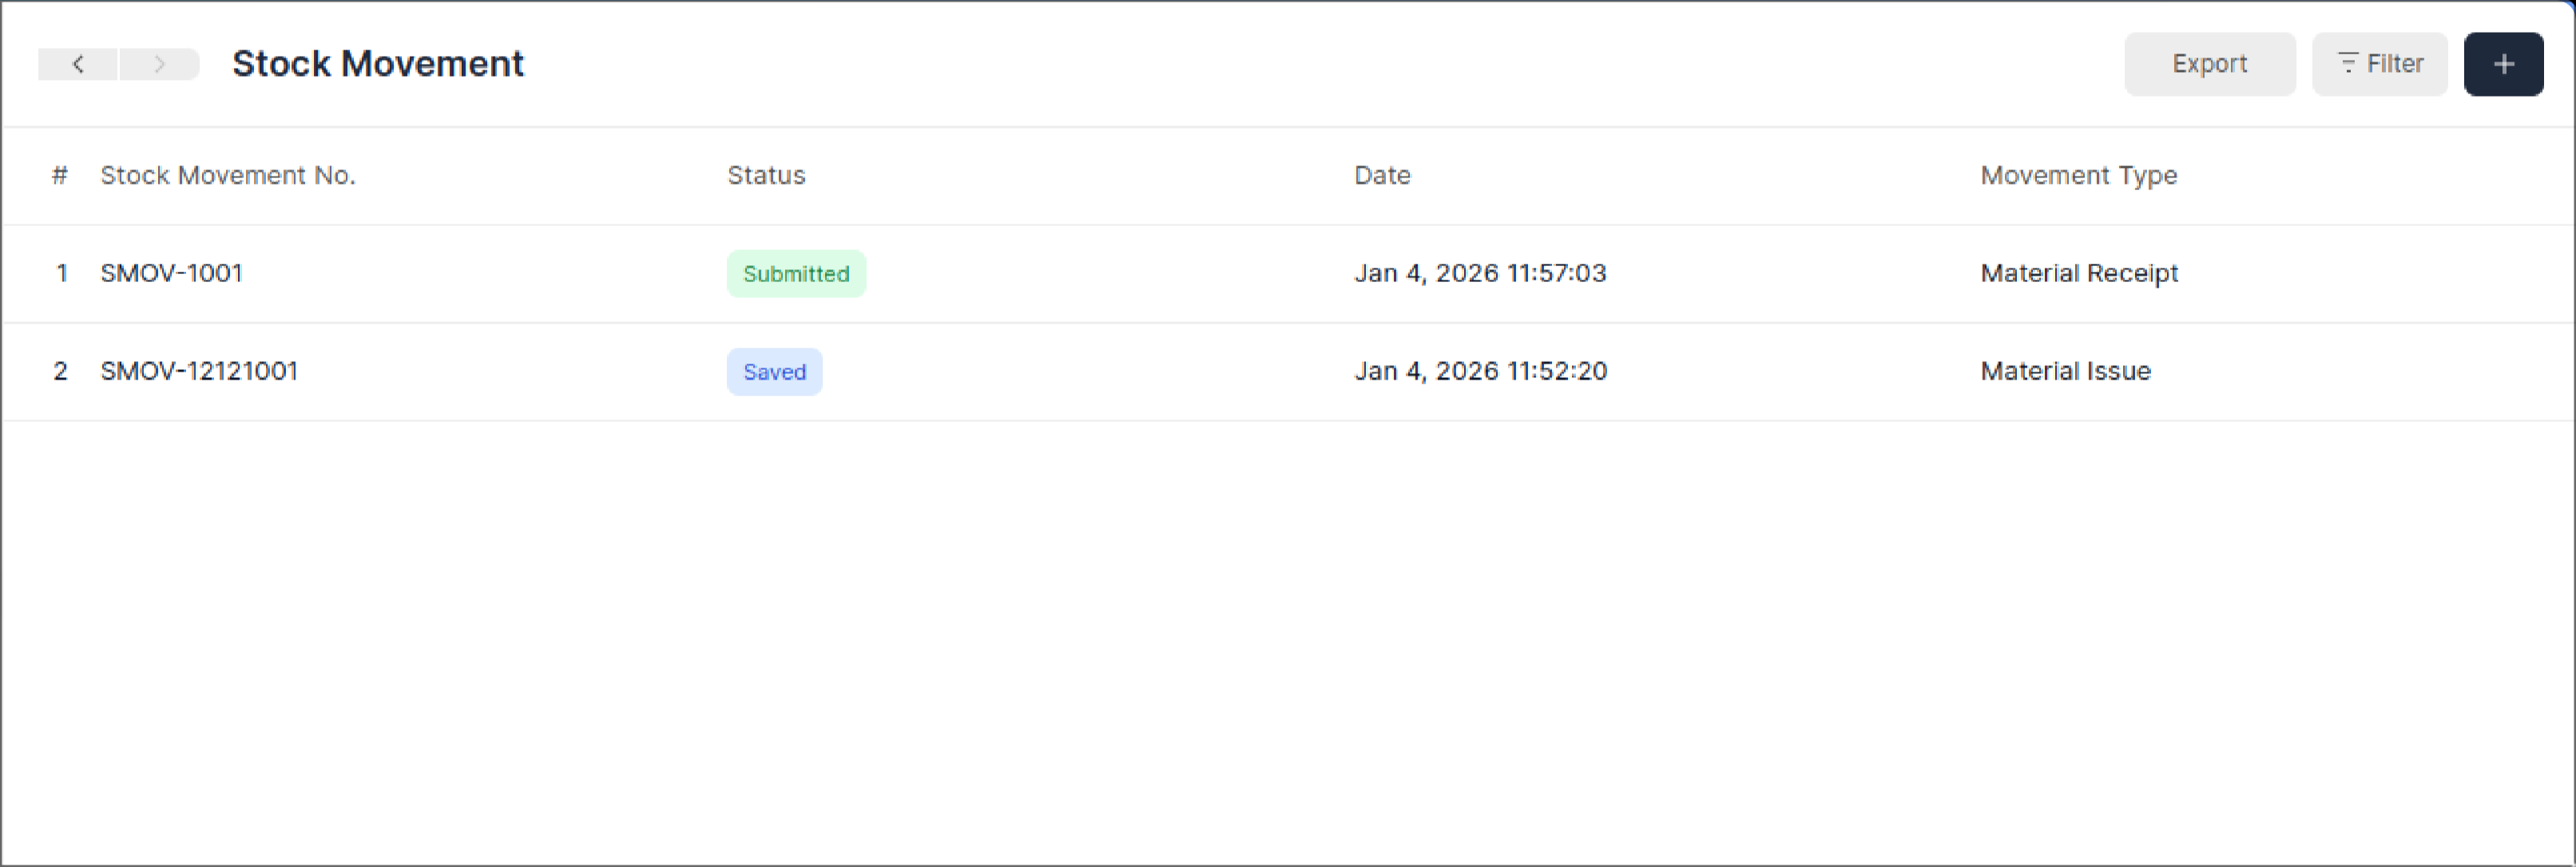
Task: Select row number 1 index cell
Action: [x=62, y=273]
